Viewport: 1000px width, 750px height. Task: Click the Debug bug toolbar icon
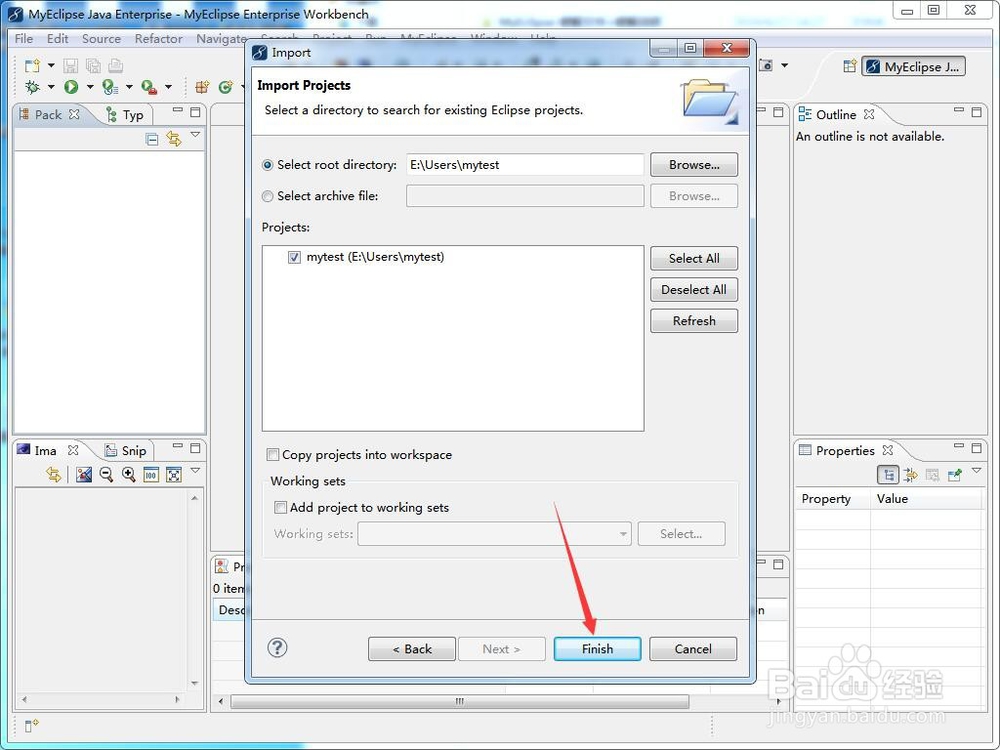coord(32,87)
